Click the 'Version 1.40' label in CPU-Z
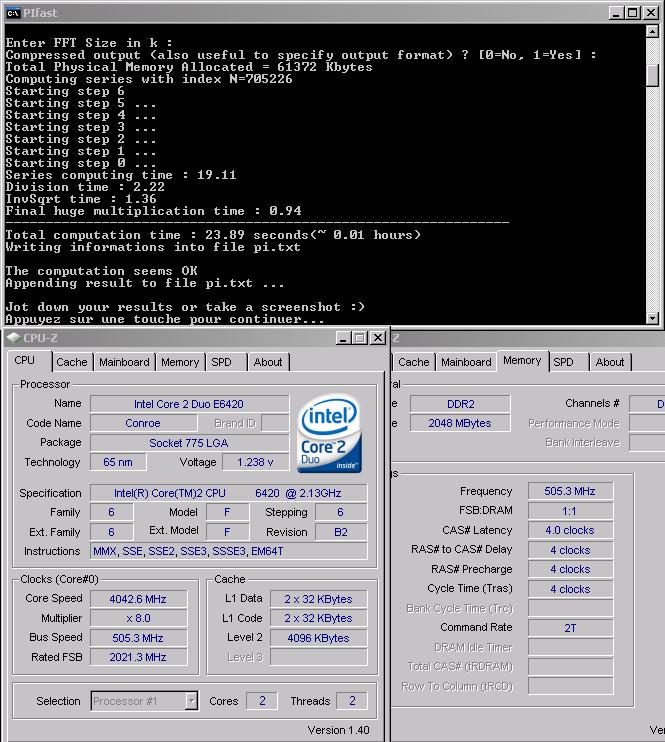This screenshot has height=742, width=665. click(338, 730)
